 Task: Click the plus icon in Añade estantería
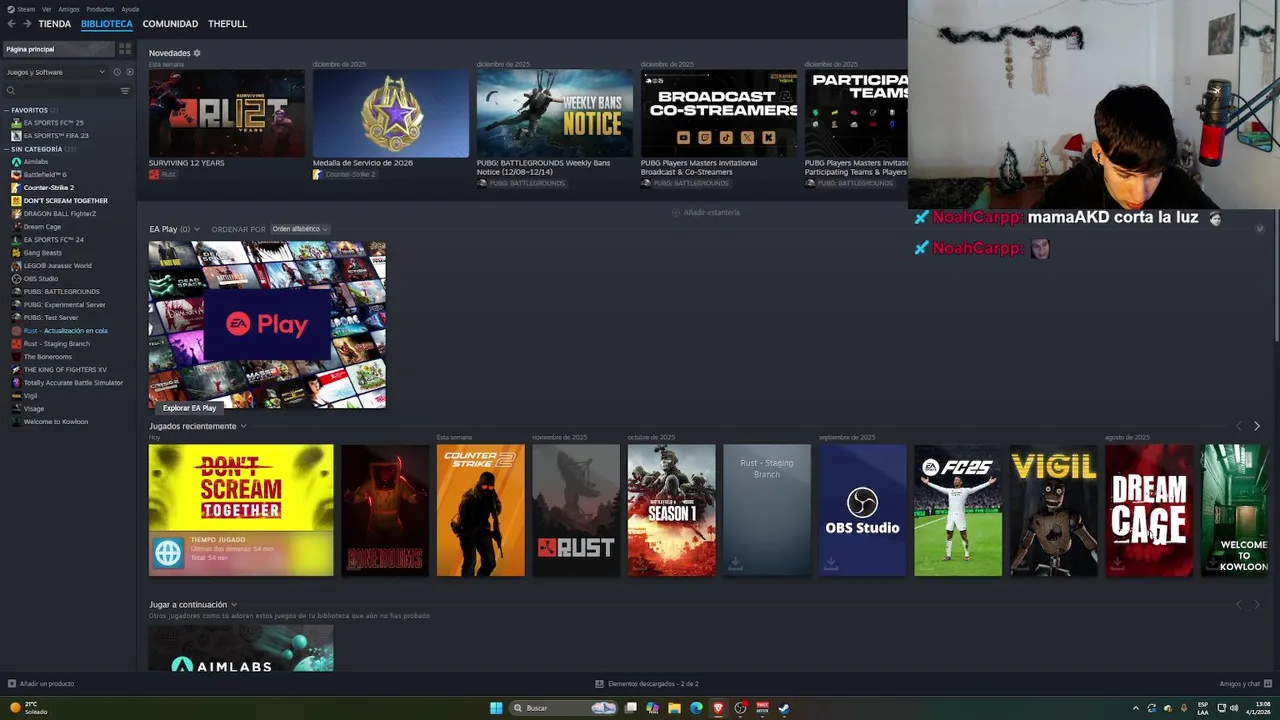click(676, 212)
